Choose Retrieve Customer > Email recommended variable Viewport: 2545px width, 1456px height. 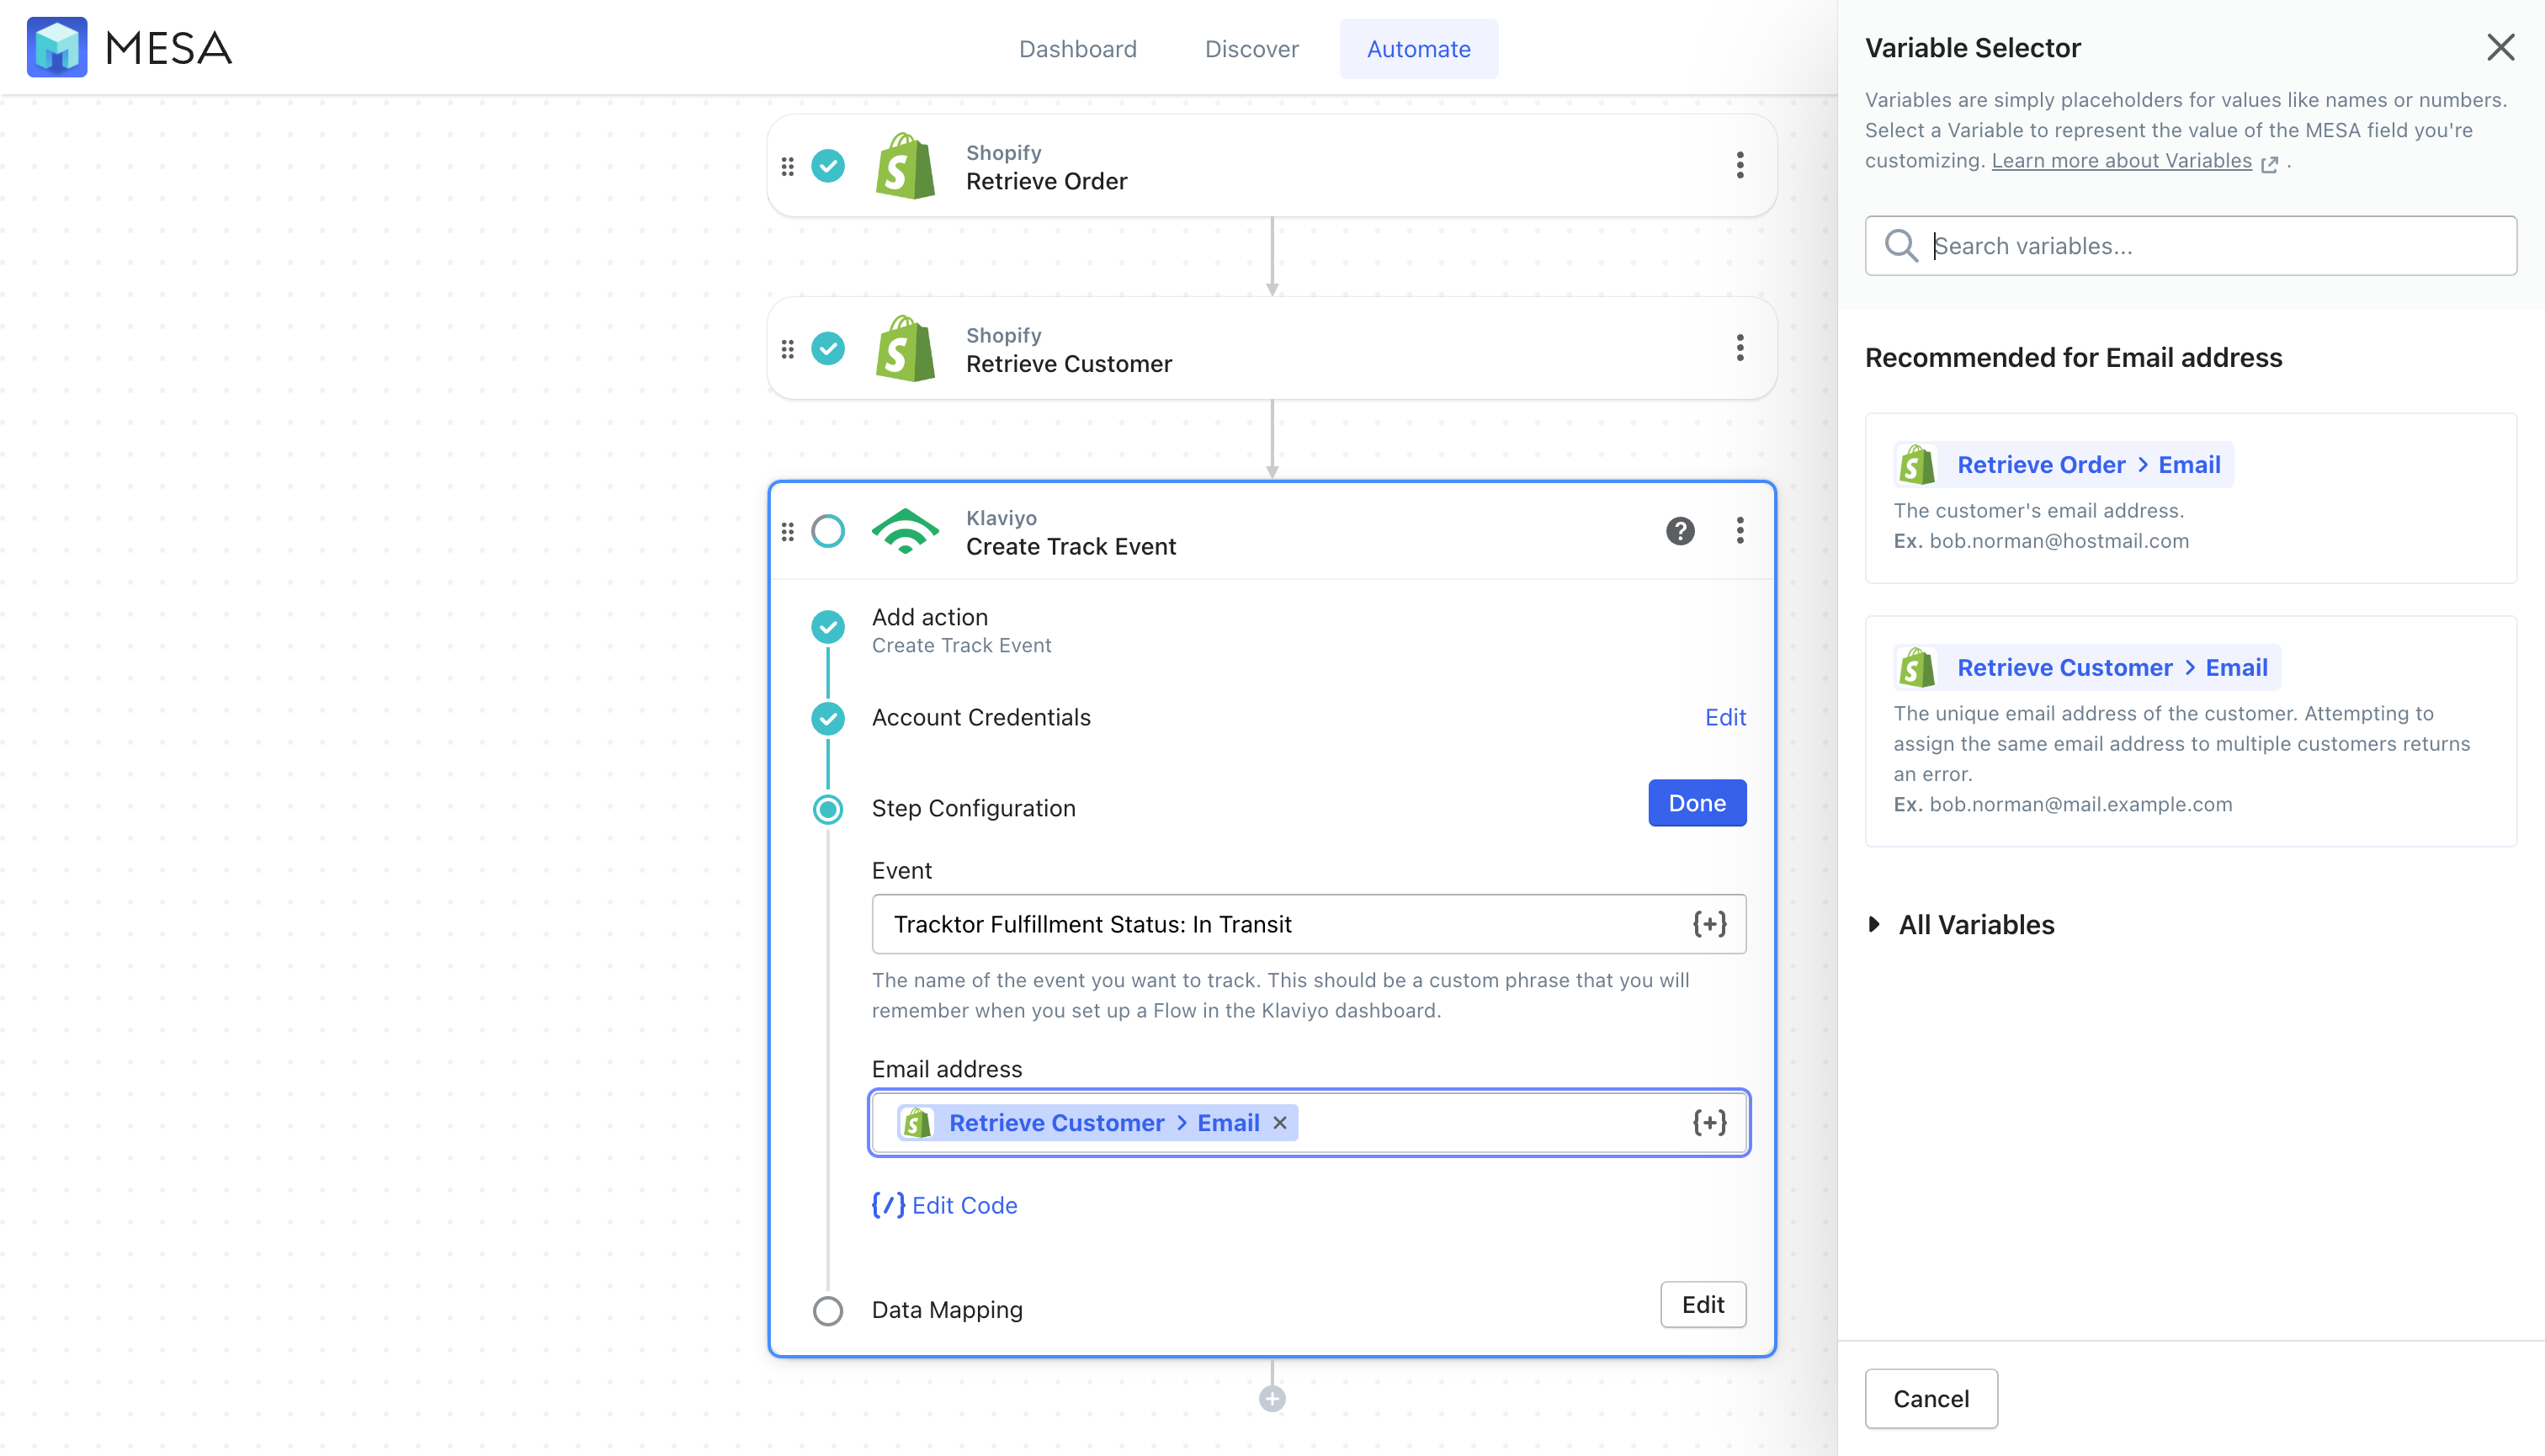click(x=2088, y=668)
